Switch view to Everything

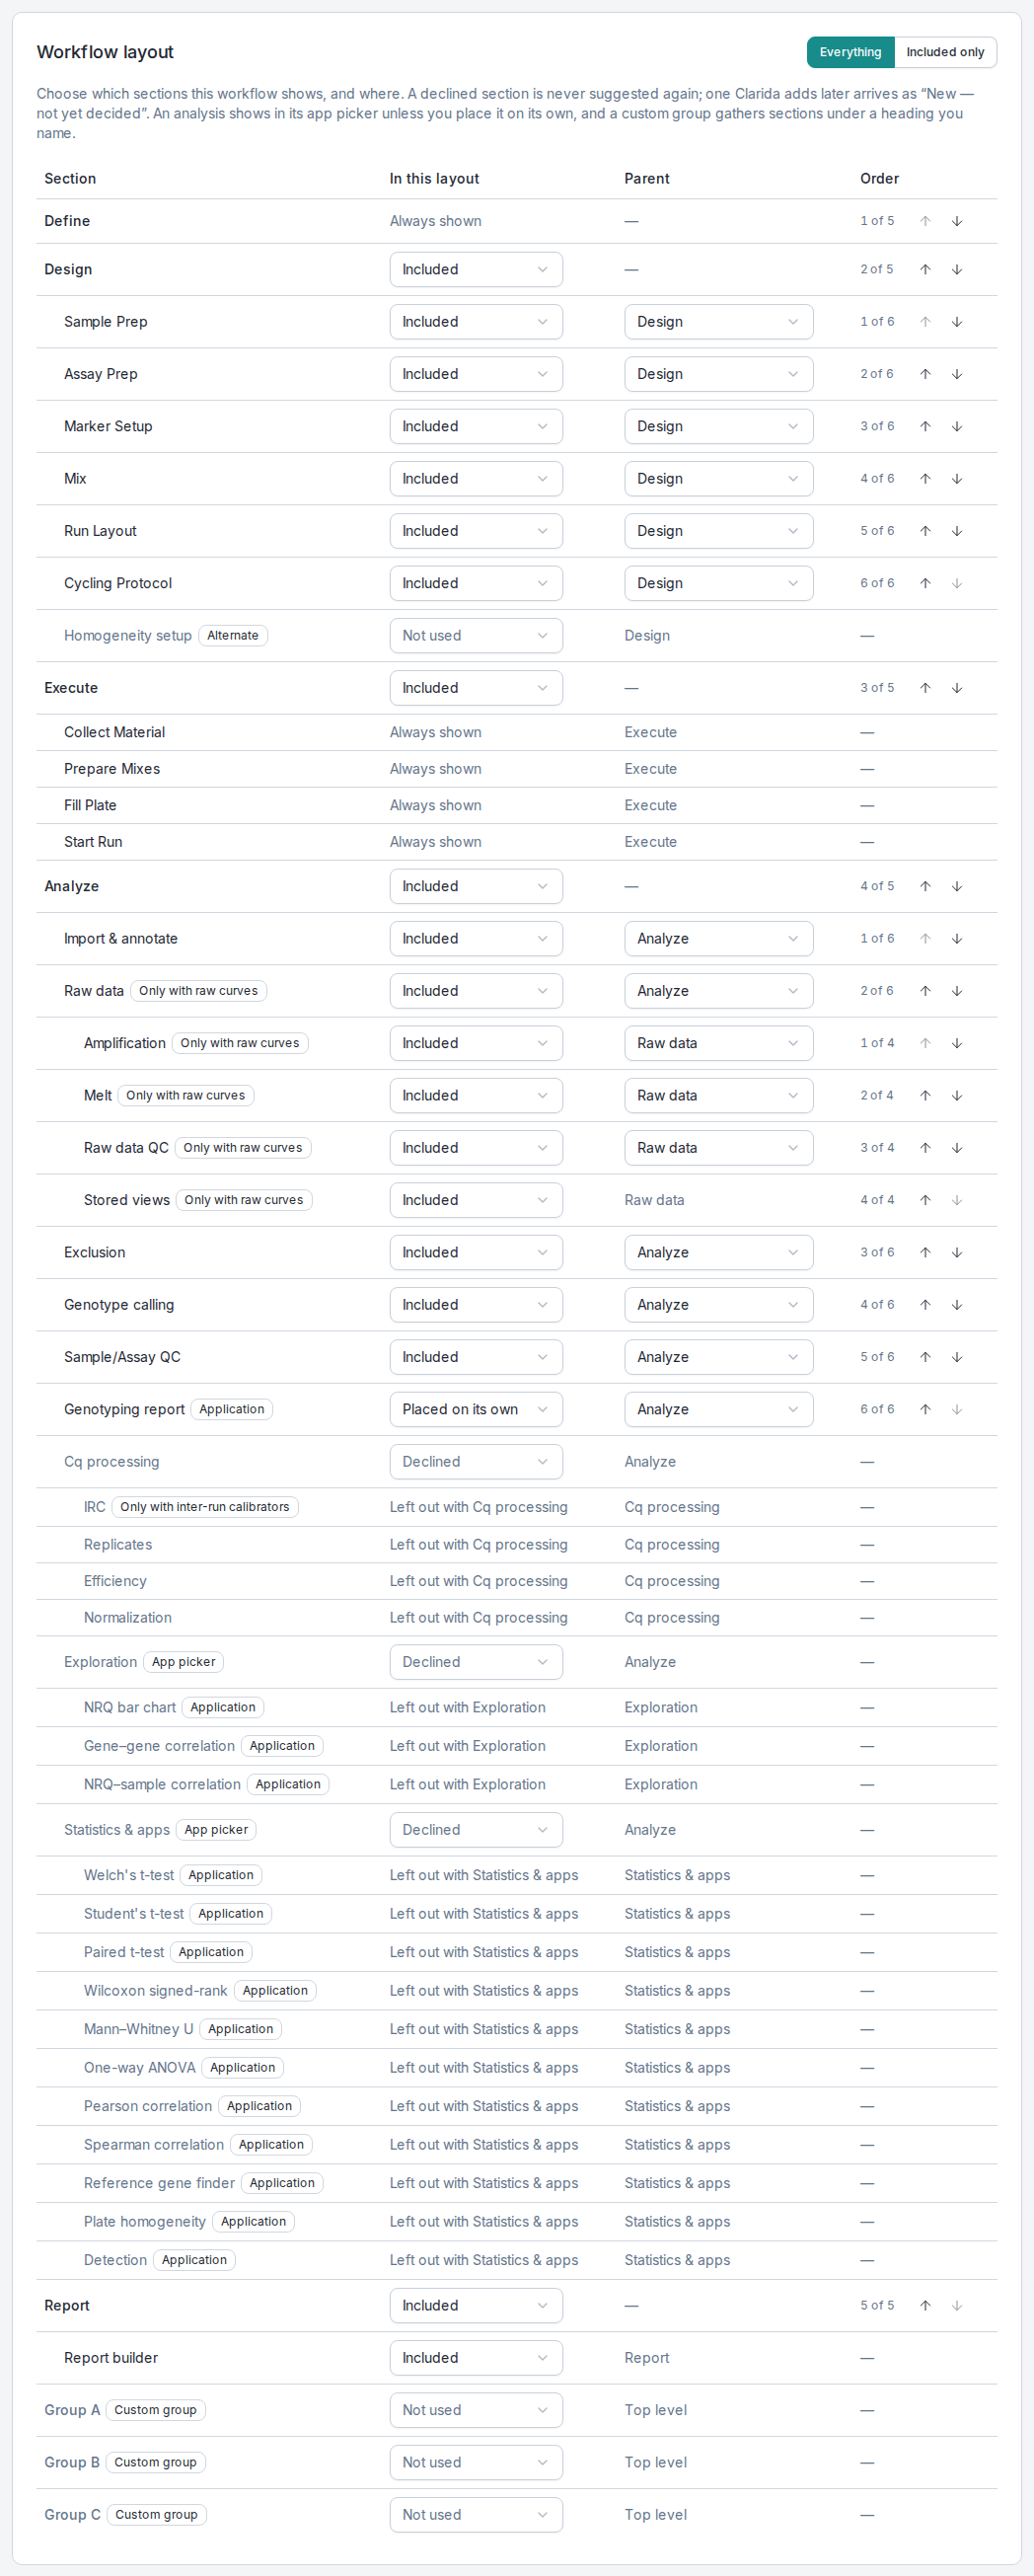[850, 52]
